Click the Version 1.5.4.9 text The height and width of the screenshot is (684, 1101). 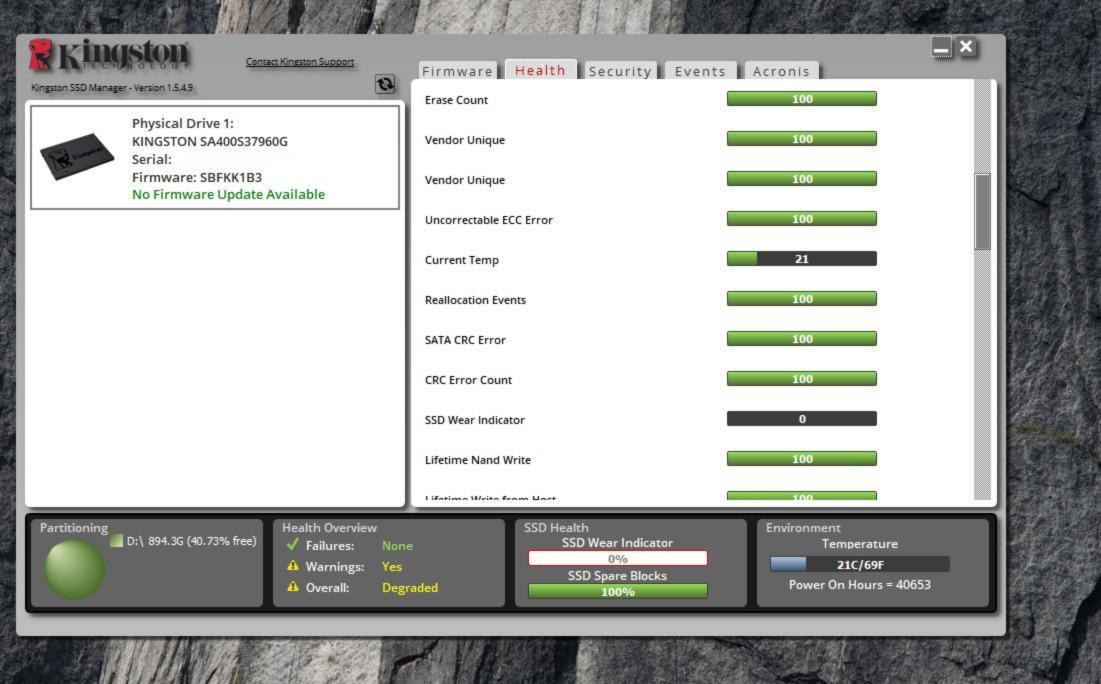tap(163, 88)
